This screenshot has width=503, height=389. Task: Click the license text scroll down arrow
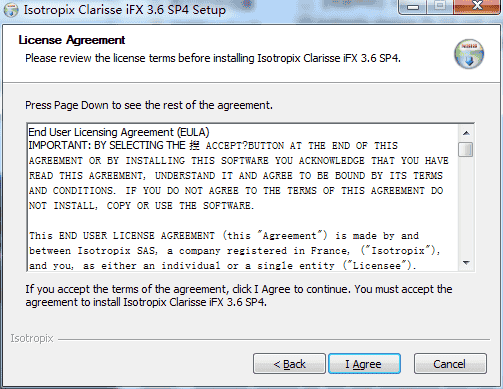[466, 263]
